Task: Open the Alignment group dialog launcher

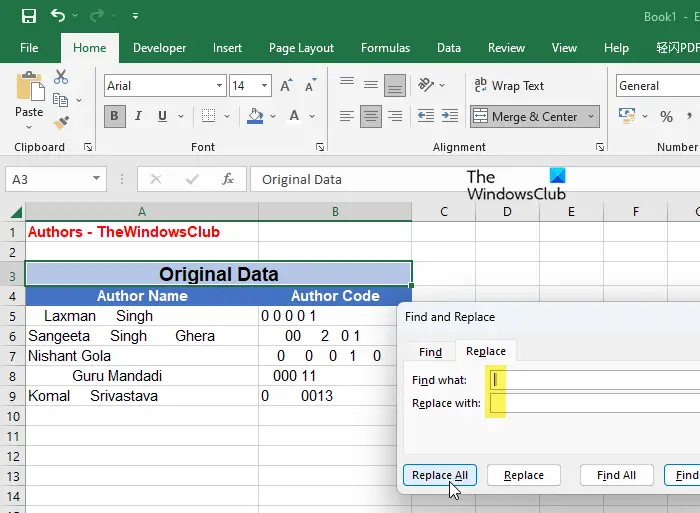Action: coord(600,147)
